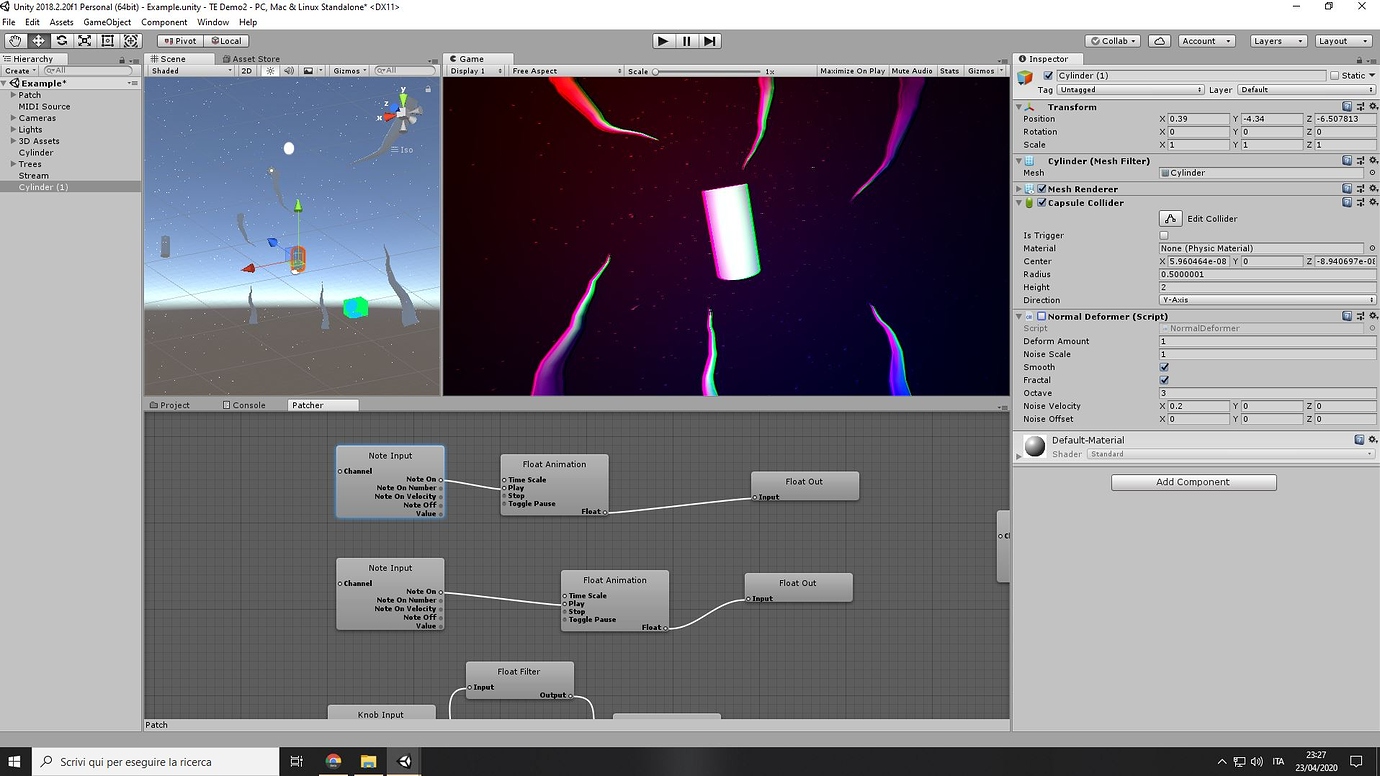Choose the Rect Transform tool

tap(108, 40)
